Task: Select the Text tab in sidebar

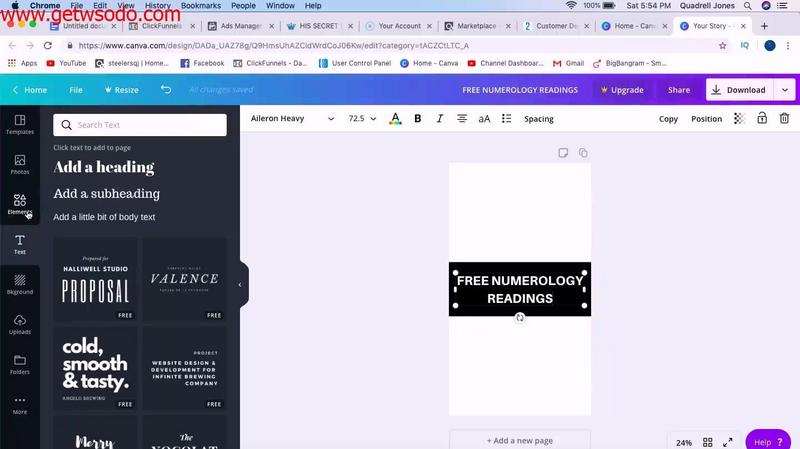Action: point(20,244)
